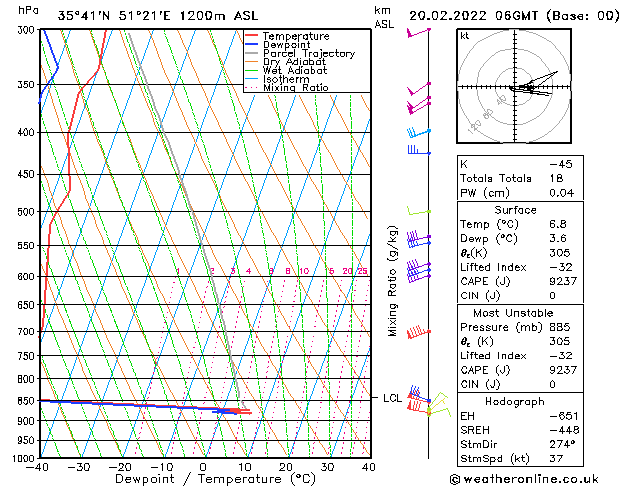The height and width of the screenshot is (486, 629).
Task: Click the 'Mixing Ratio (g/kg)' vertical axis title
Action: 392,281
